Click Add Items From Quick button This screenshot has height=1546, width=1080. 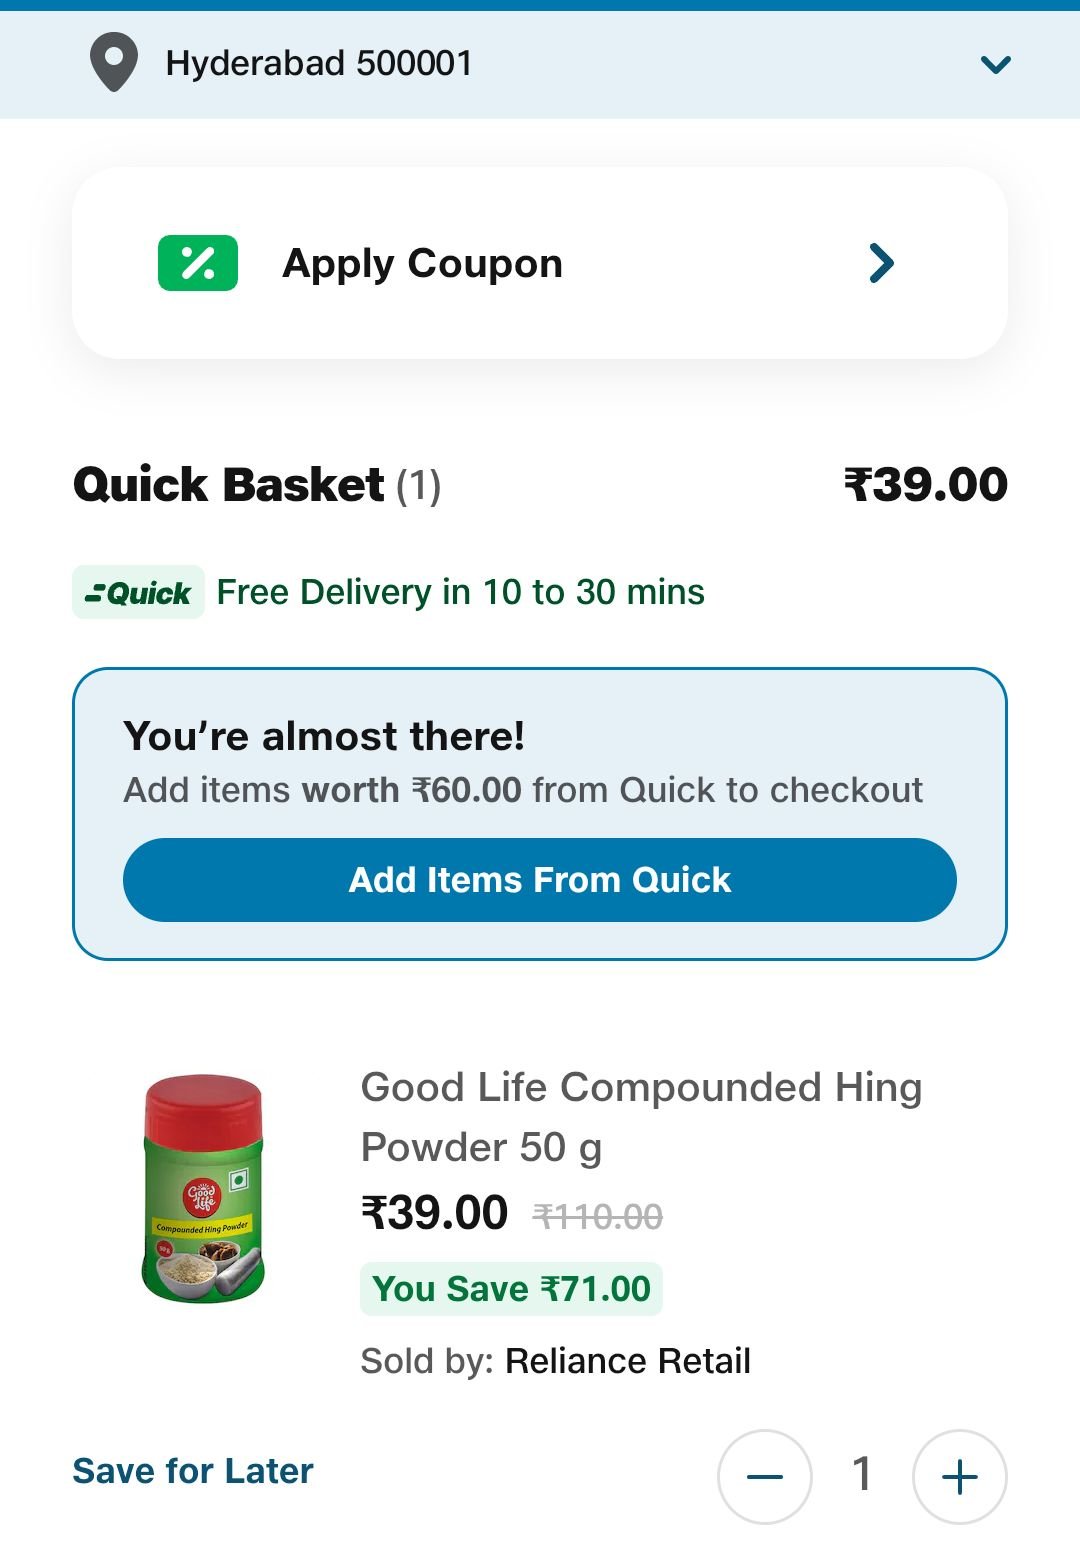pos(540,880)
